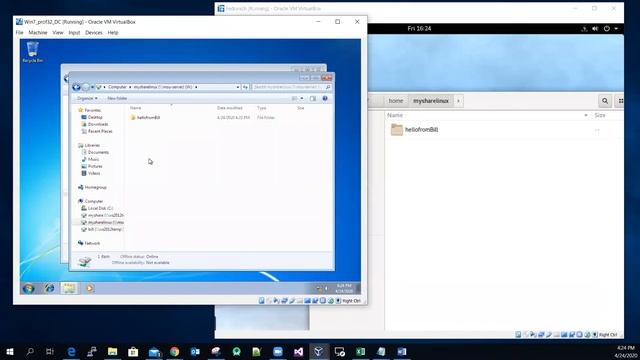The height and width of the screenshot is (360, 640).
Task: Open the Input menu in VirtualBox
Action: 74,33
